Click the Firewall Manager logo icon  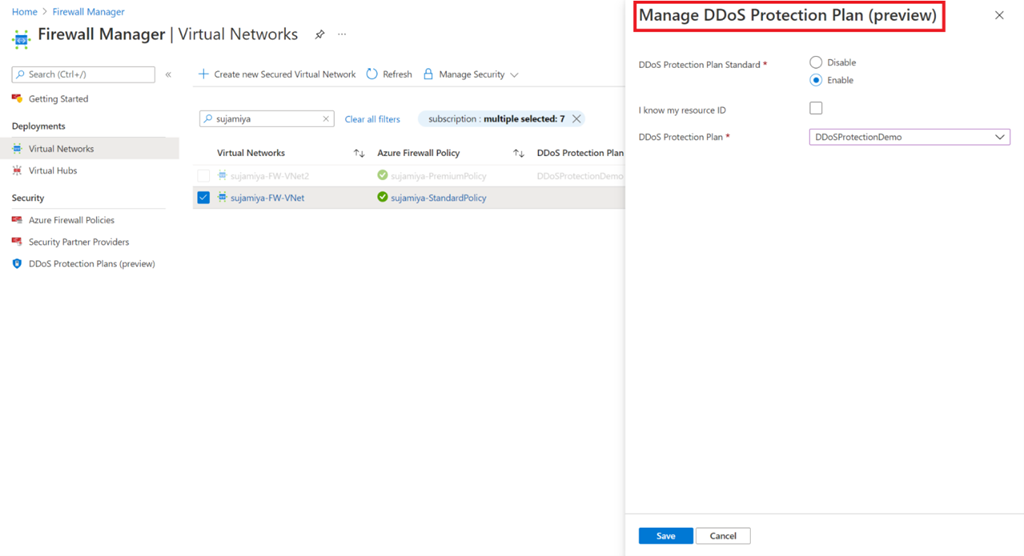pos(22,39)
